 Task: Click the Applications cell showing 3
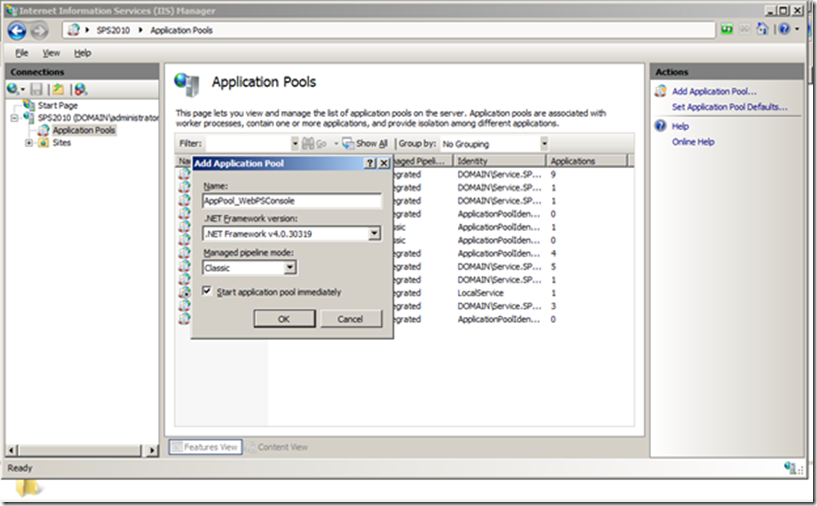[553, 306]
